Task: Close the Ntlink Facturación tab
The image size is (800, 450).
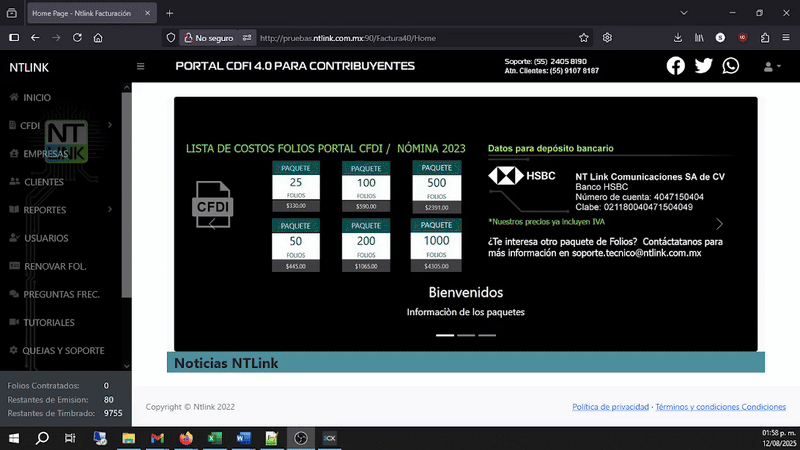Action: pos(147,13)
